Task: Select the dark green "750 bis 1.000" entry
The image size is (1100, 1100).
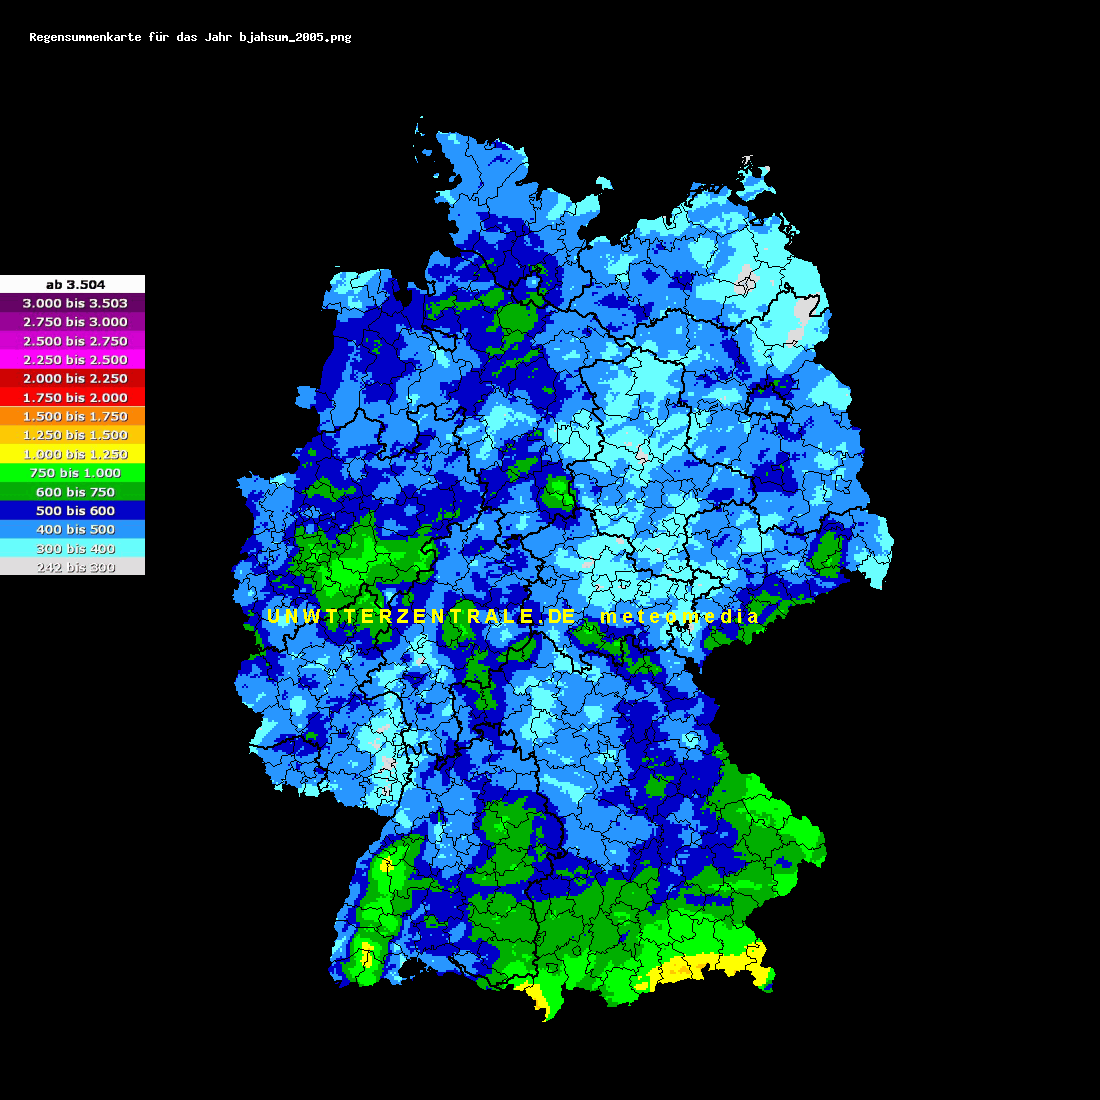Action: (x=73, y=472)
